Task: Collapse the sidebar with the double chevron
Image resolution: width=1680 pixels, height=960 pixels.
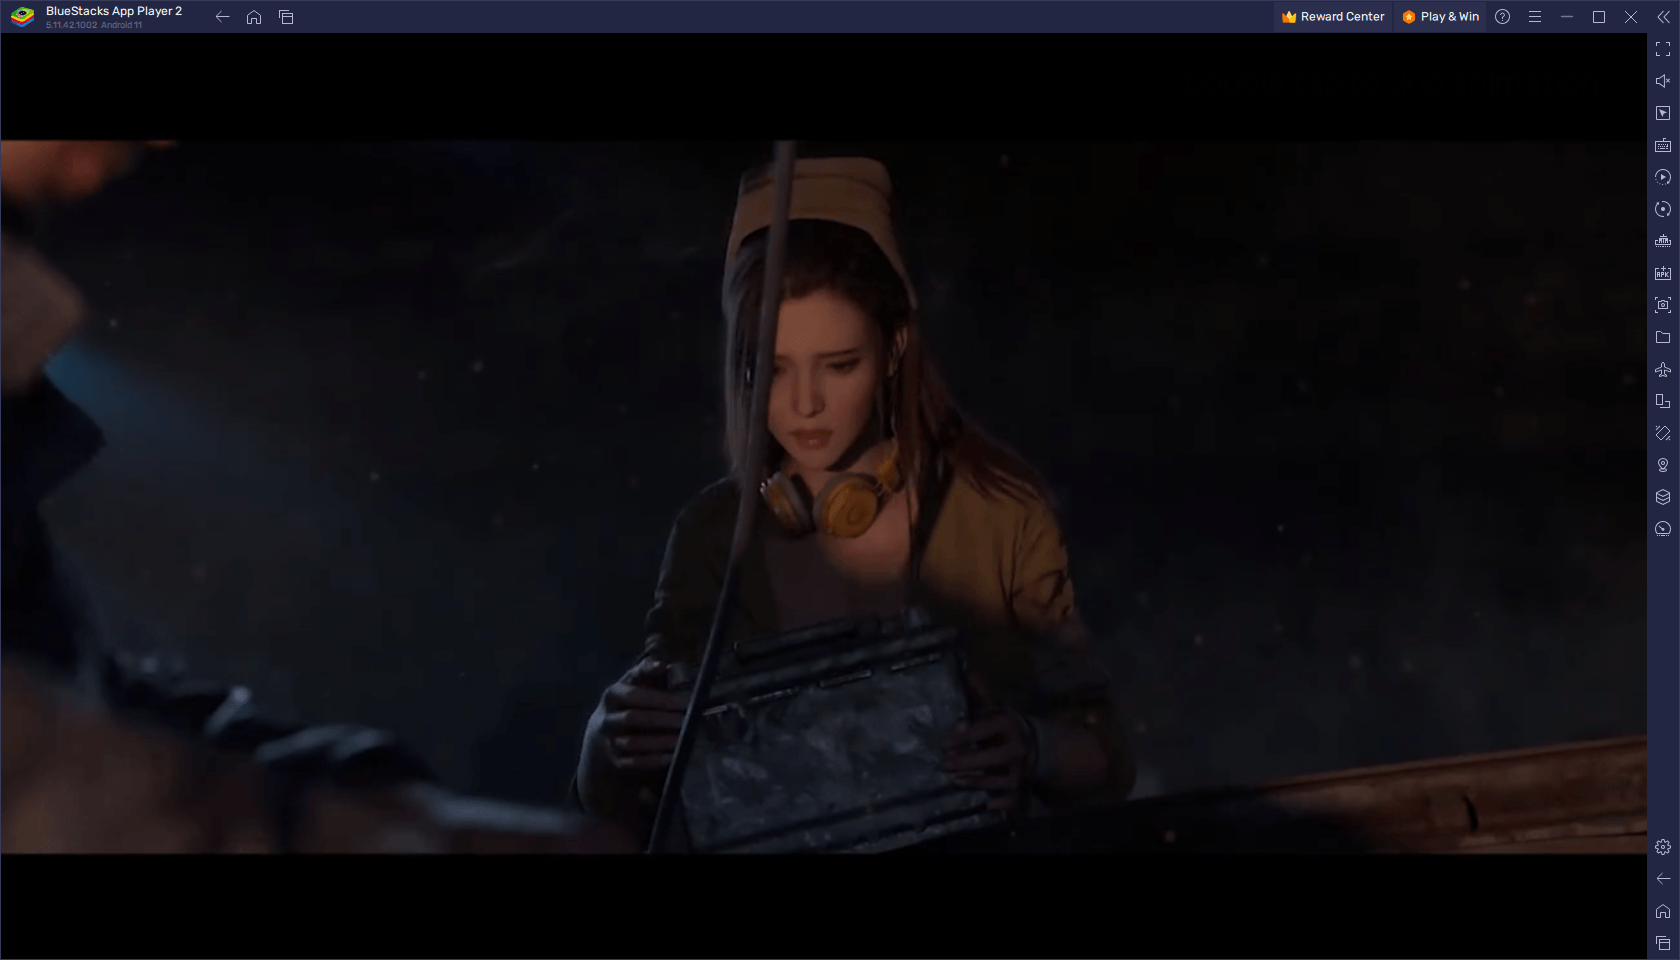Action: (1663, 17)
